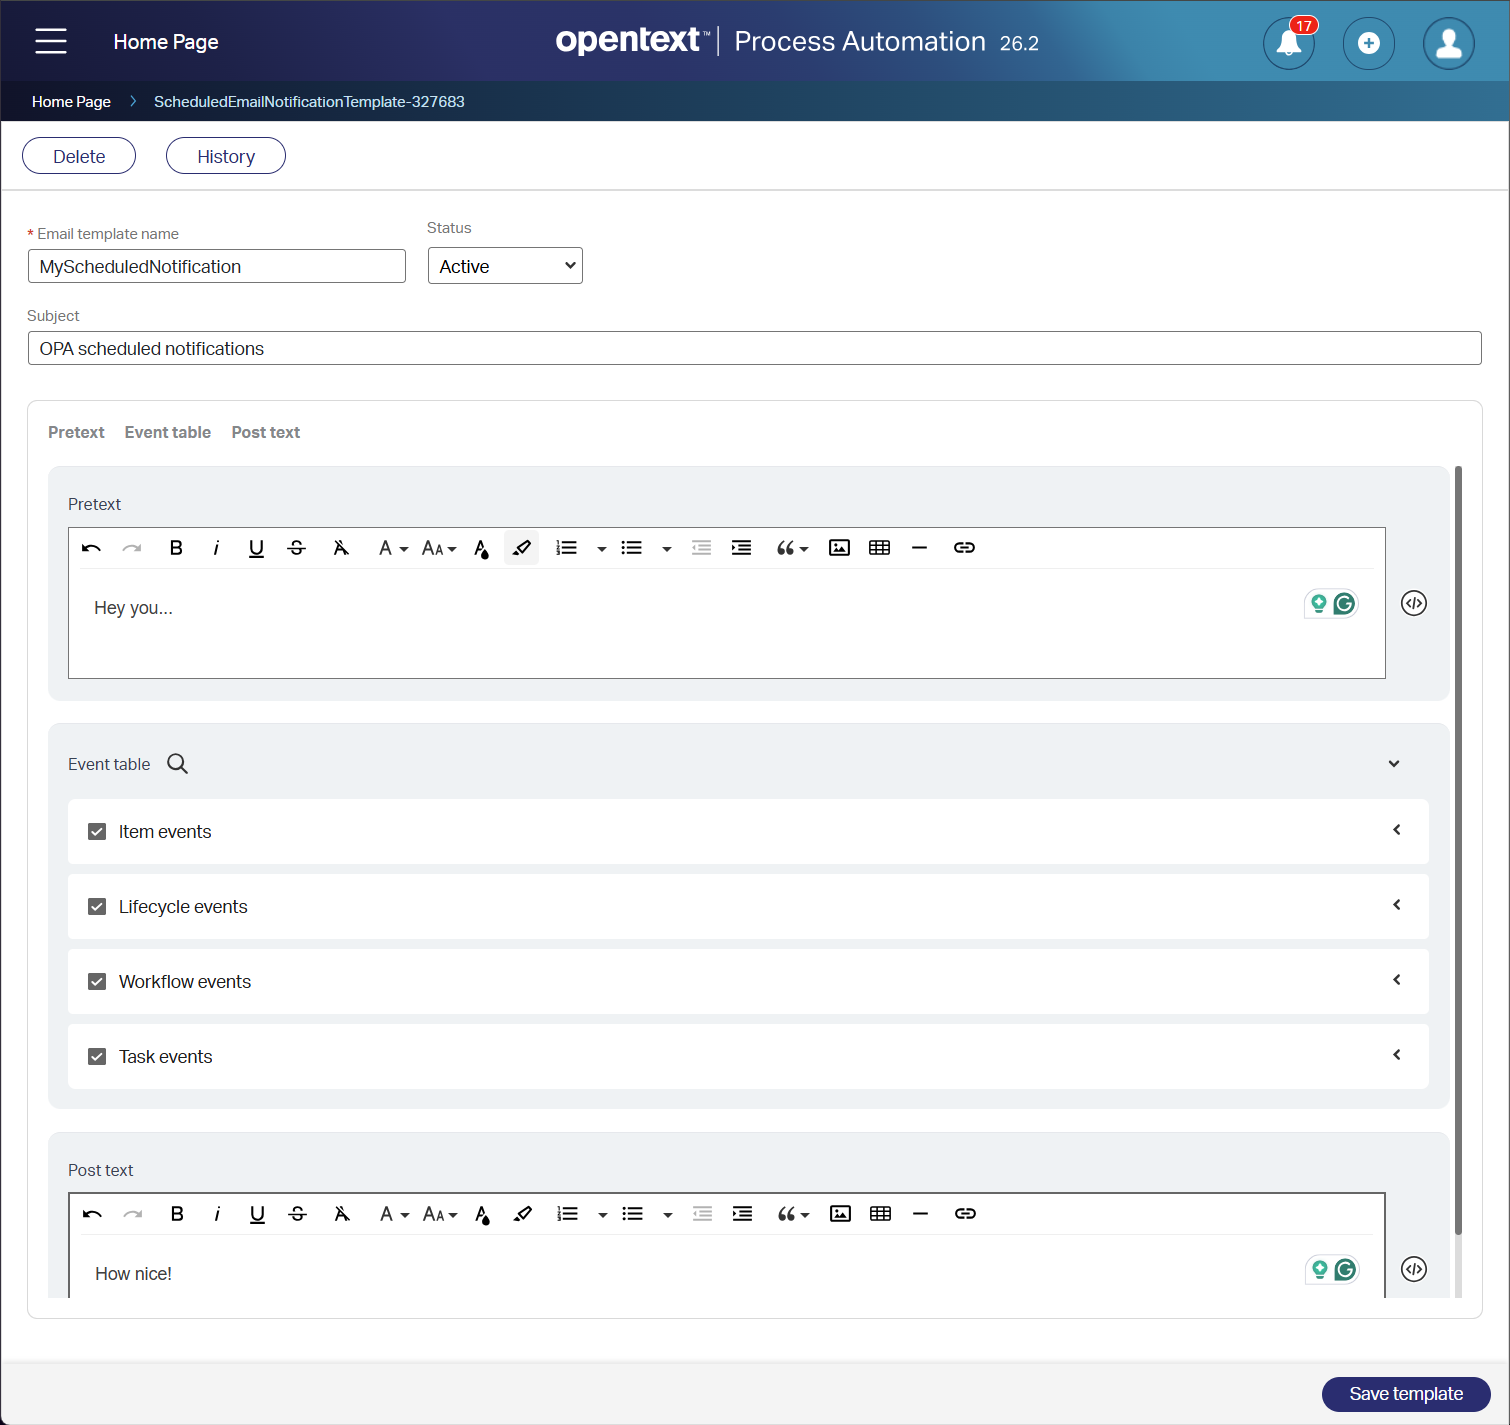
Task: Insert bulleted list in Pretext editor
Action: tap(632, 548)
